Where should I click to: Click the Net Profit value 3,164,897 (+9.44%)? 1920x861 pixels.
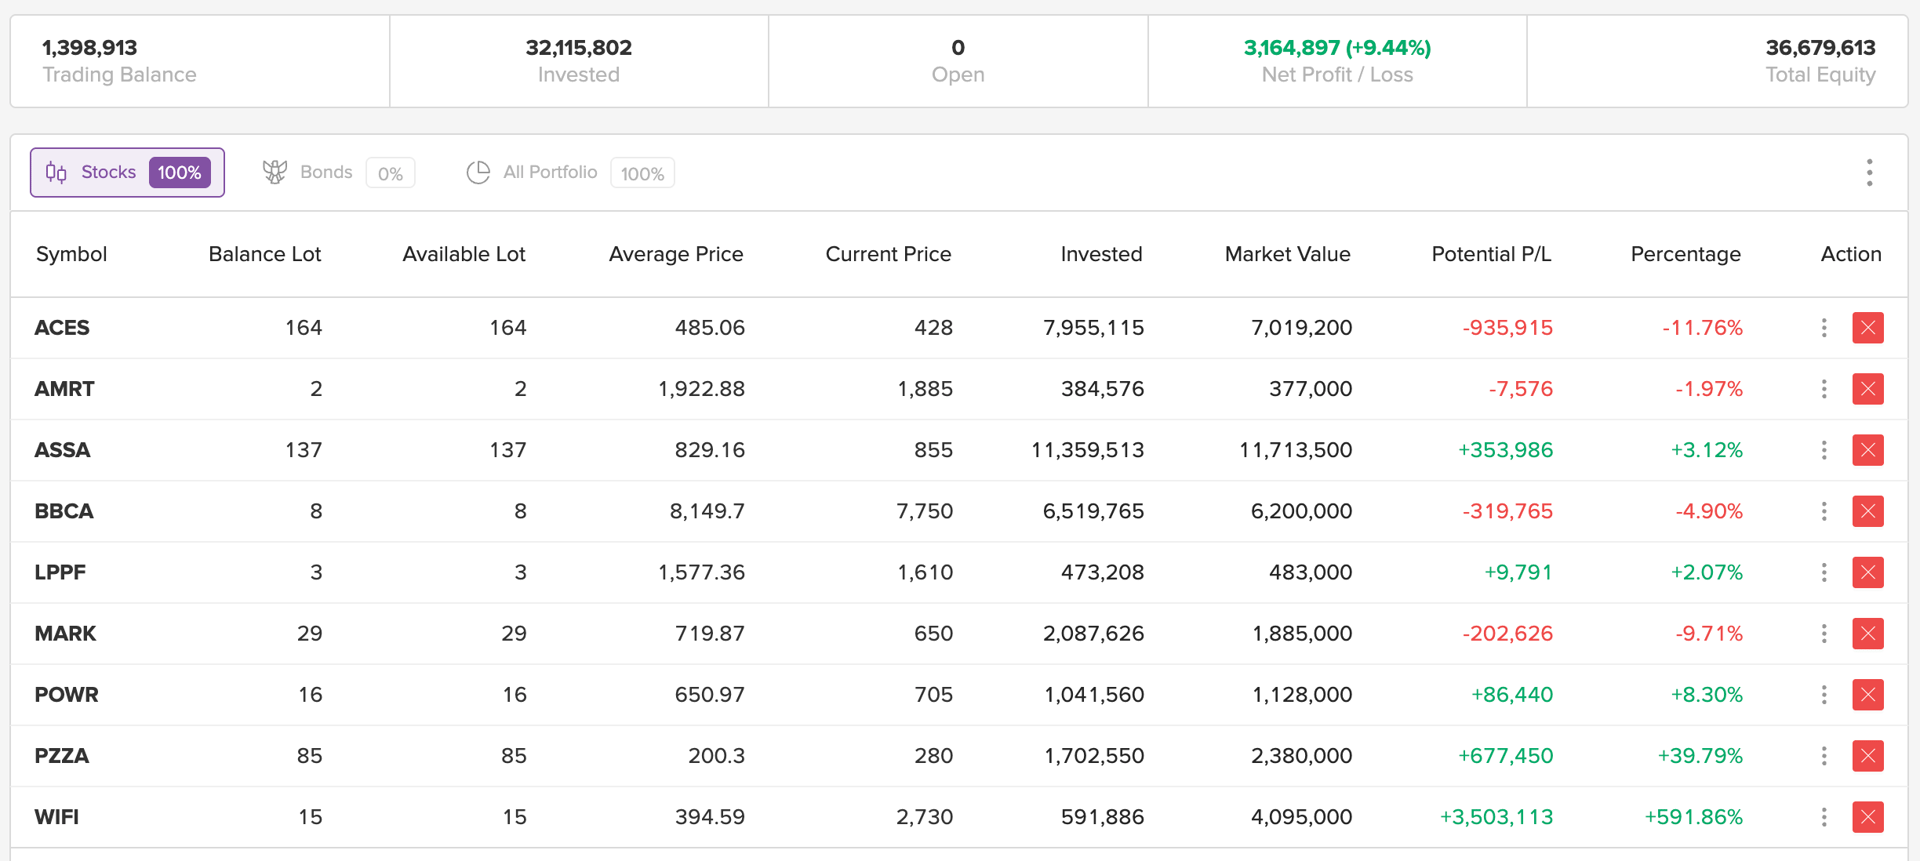pos(1337,47)
